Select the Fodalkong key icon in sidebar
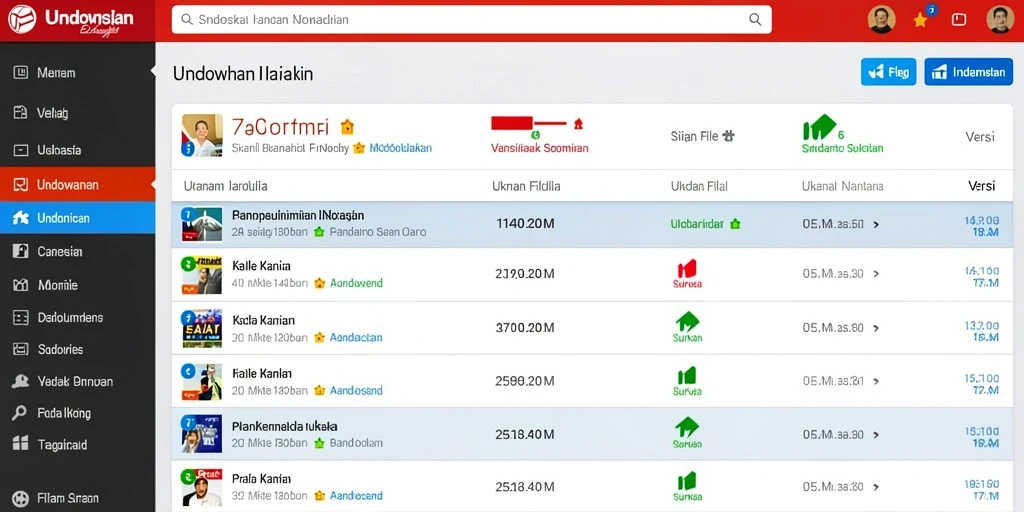Viewport: 1024px width, 512px height. 20,413
